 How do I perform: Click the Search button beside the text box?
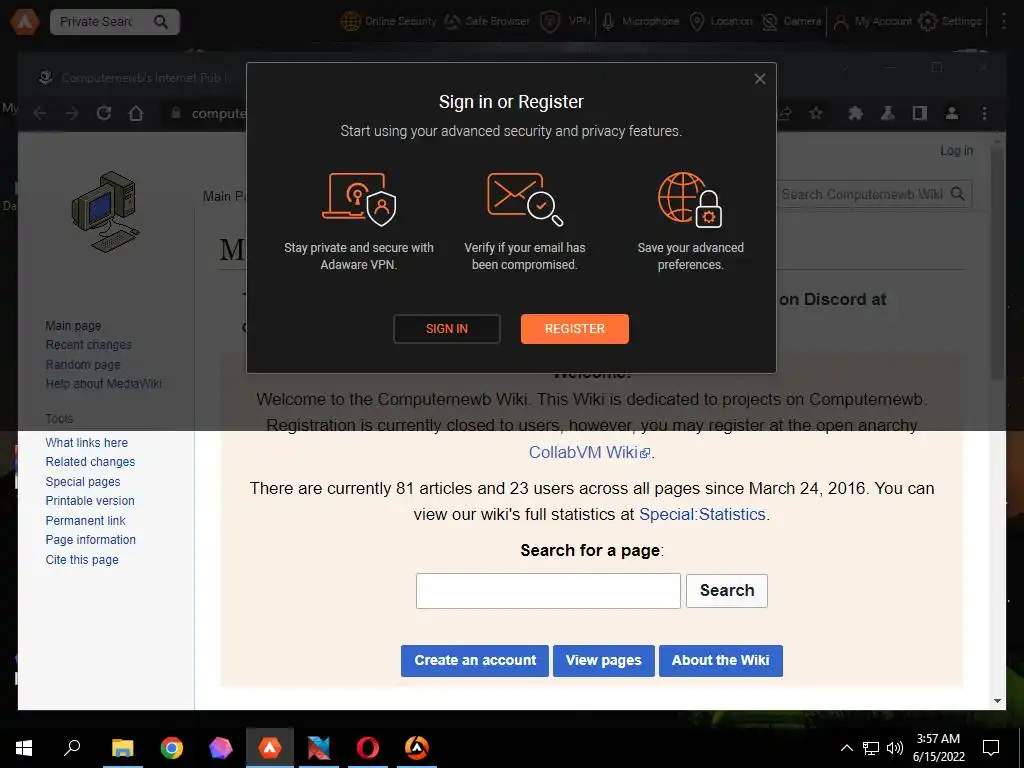727,591
